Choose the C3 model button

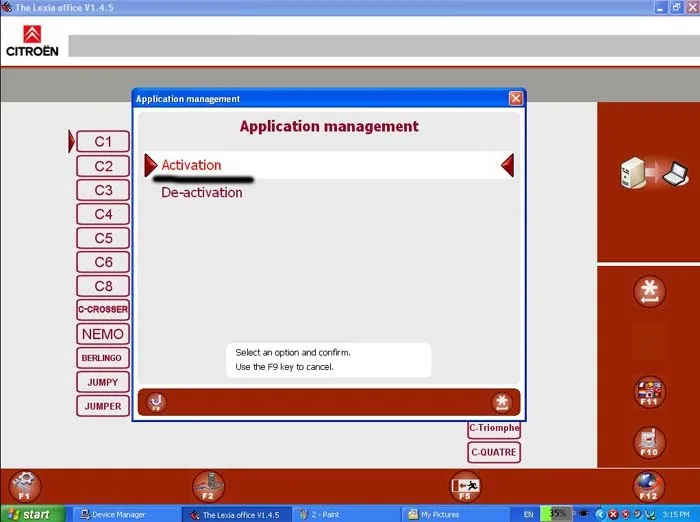point(103,190)
